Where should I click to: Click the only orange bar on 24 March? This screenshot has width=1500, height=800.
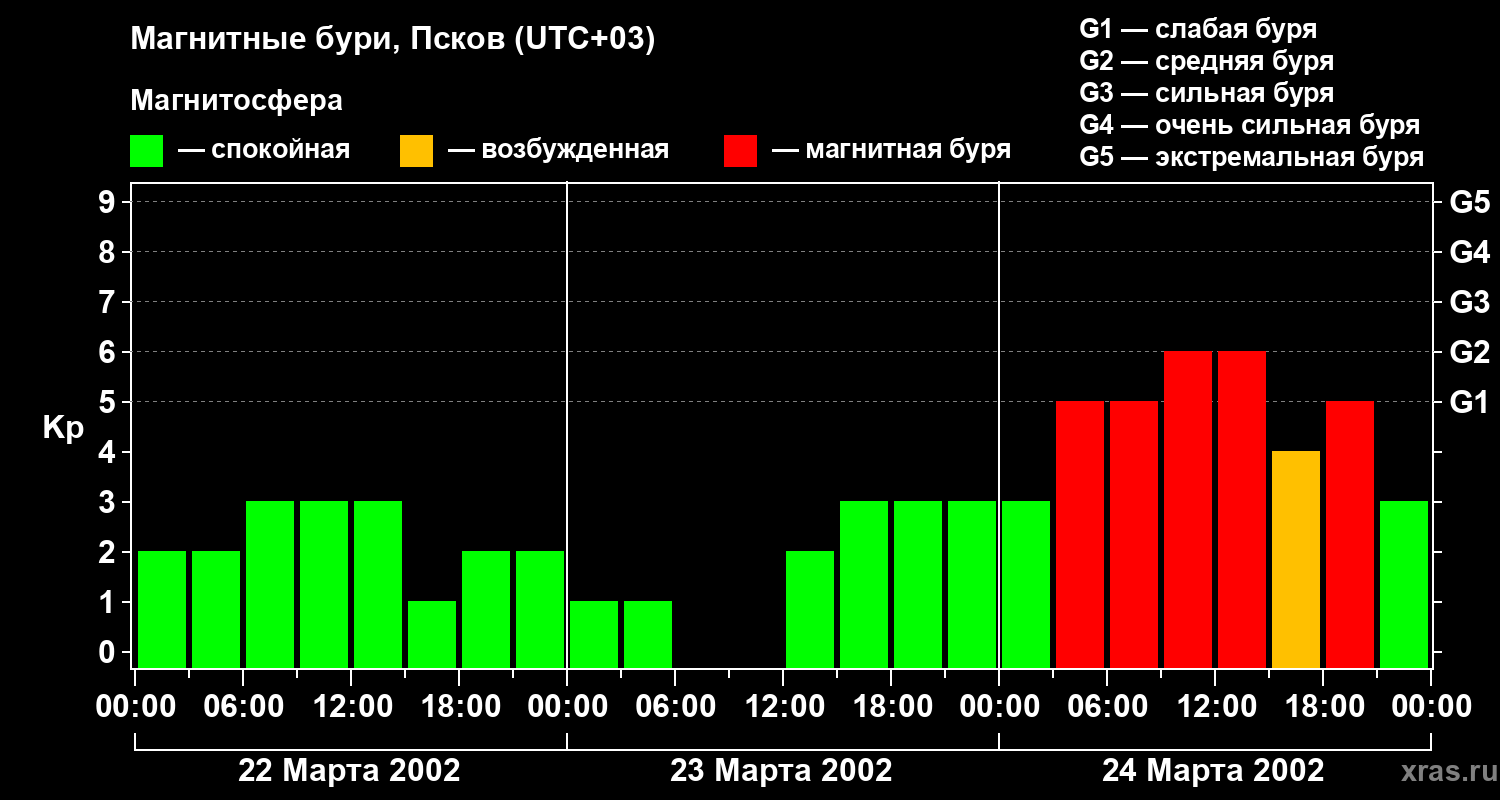coord(1296,559)
